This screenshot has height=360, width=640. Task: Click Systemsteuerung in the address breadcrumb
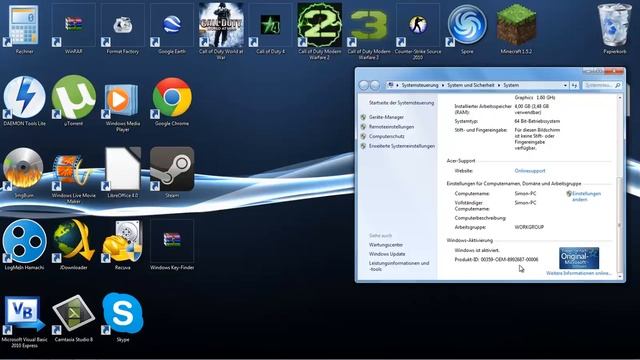(420, 85)
